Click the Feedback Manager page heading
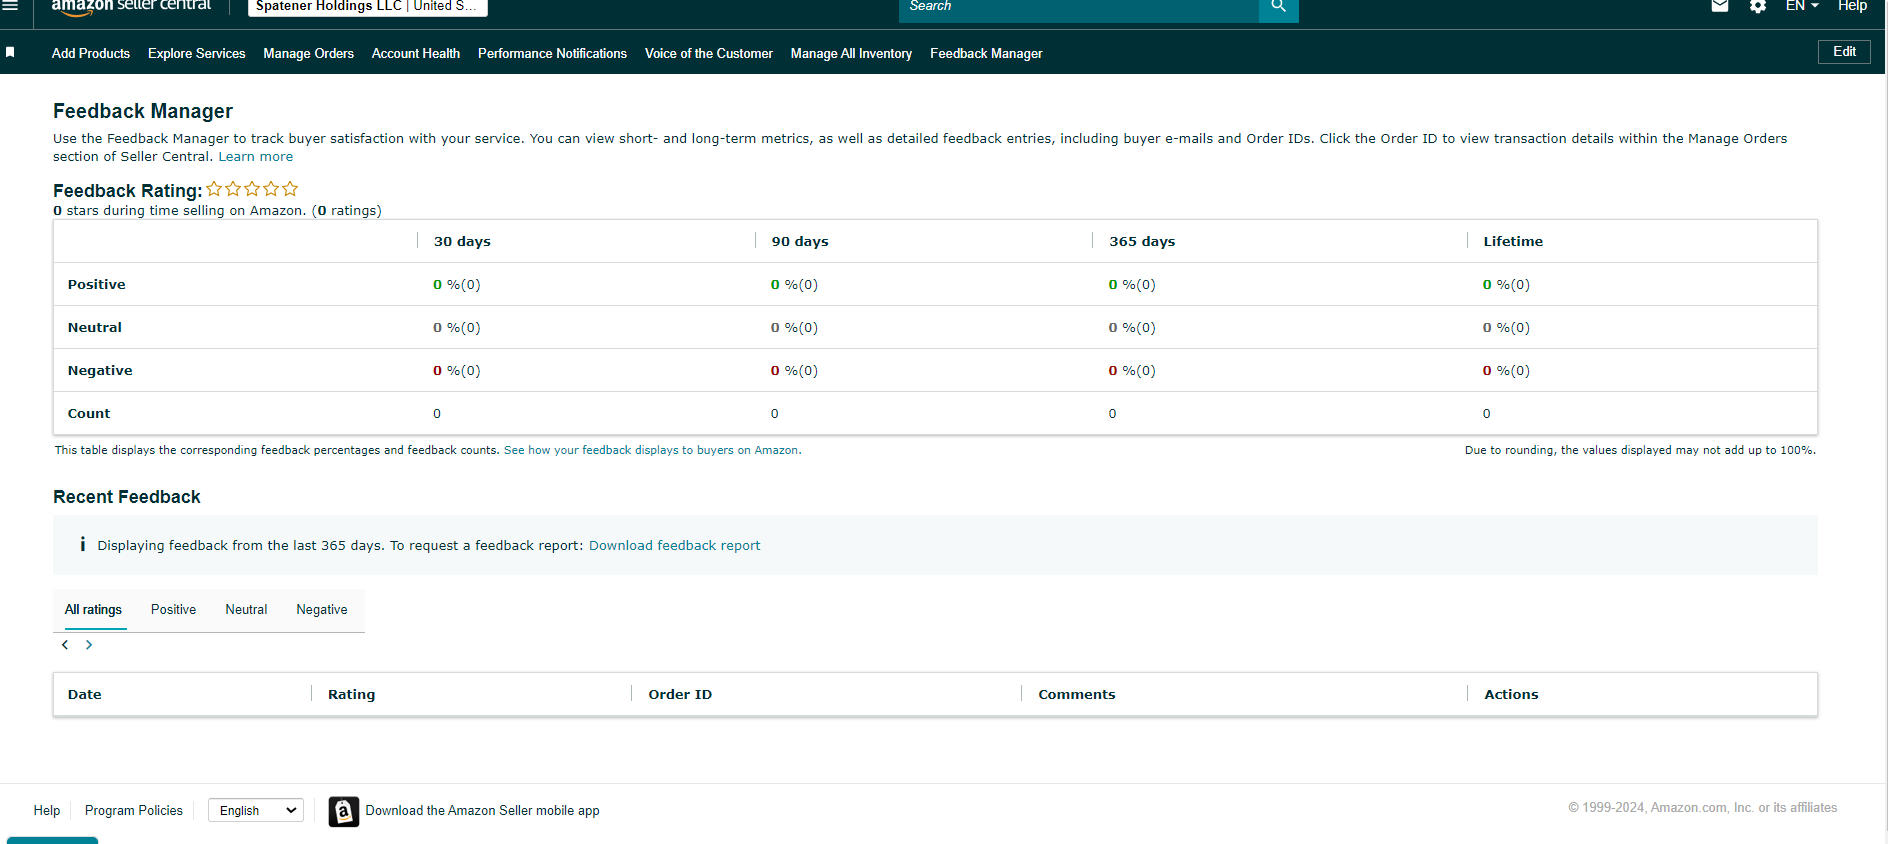Viewport: 1888px width, 844px height. 143,111
